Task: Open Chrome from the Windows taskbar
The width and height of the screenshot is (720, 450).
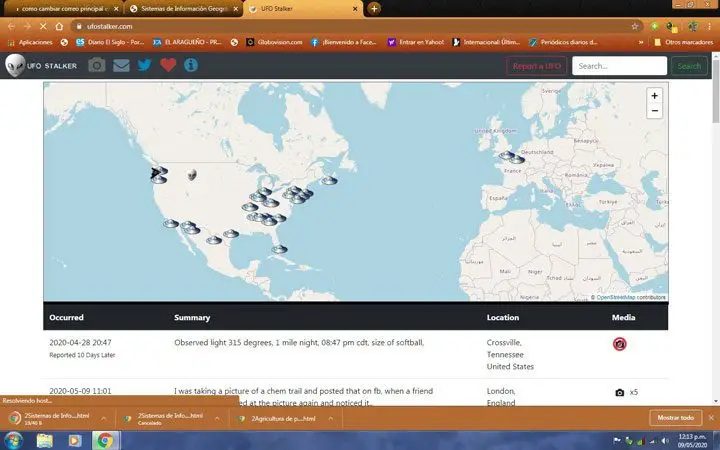Action: (105, 440)
